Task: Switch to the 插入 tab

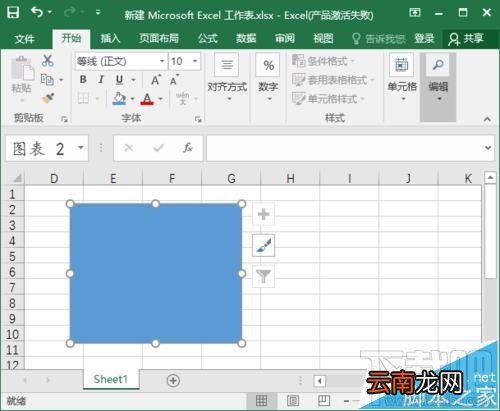Action: pyautogui.click(x=110, y=38)
